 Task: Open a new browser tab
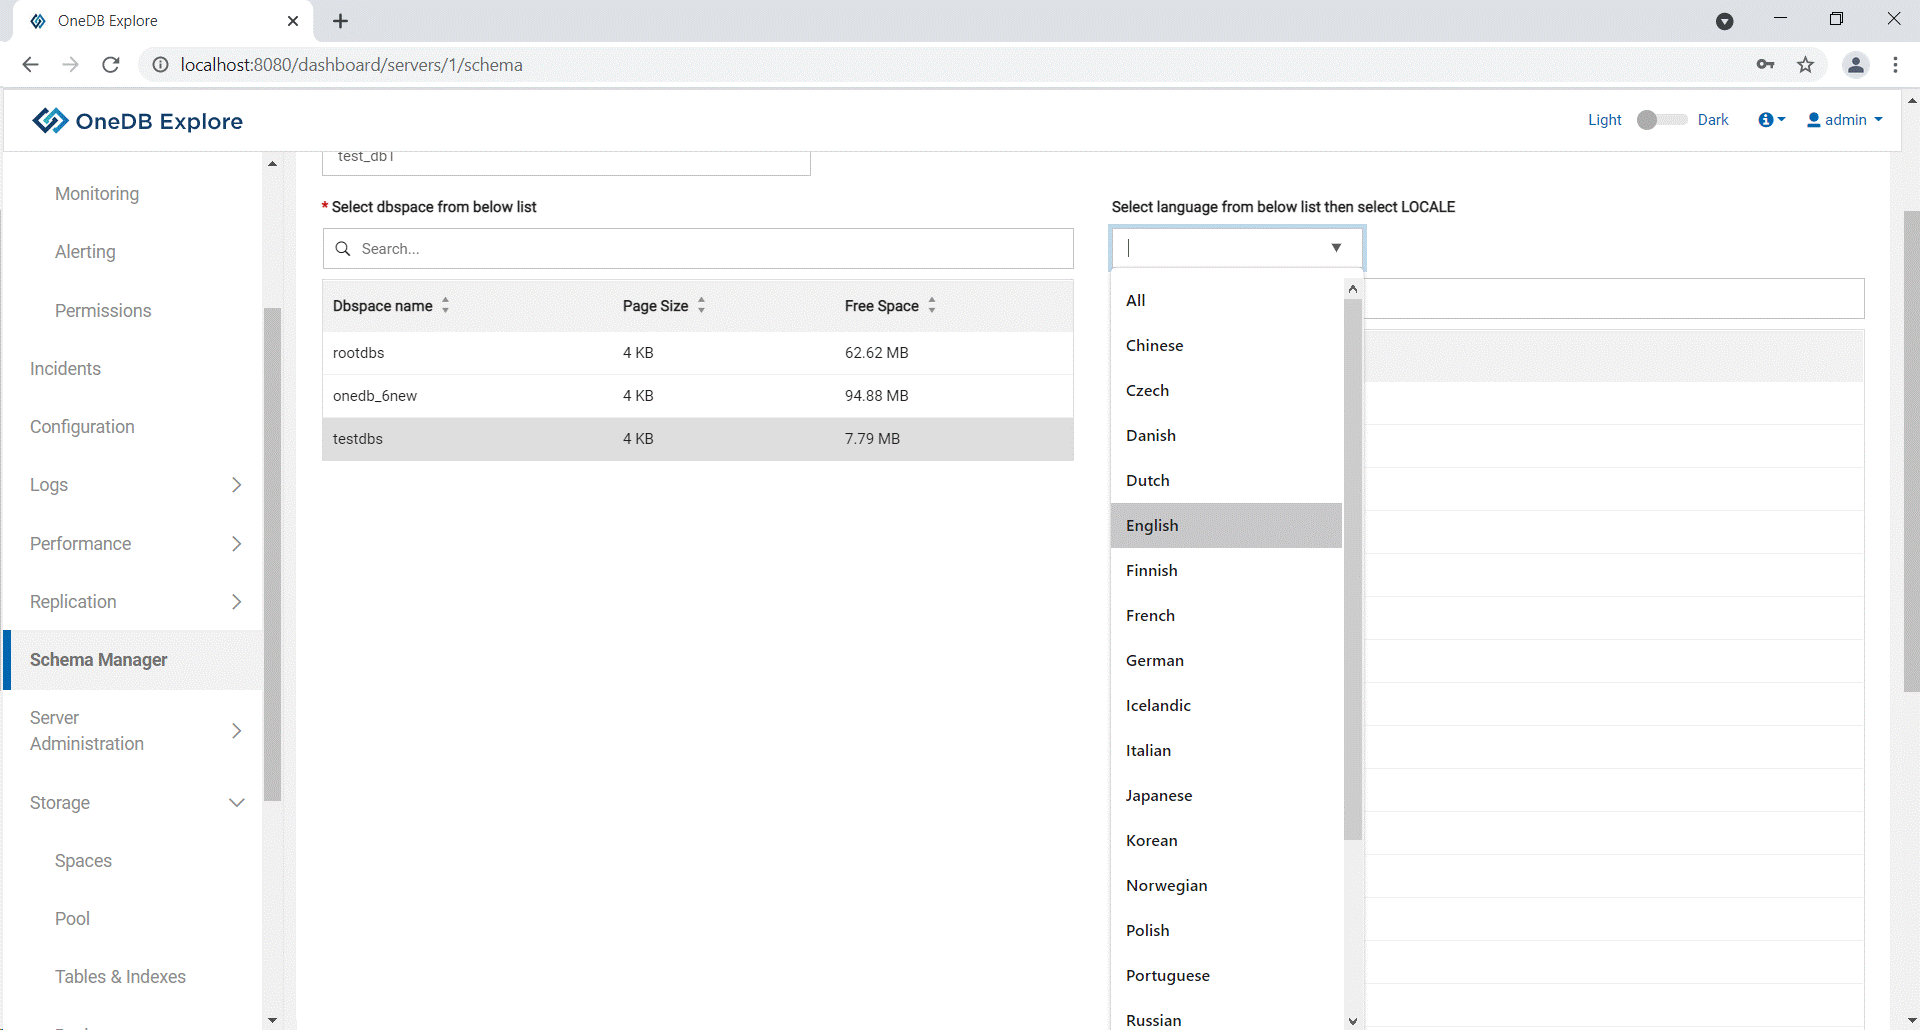pyautogui.click(x=340, y=21)
